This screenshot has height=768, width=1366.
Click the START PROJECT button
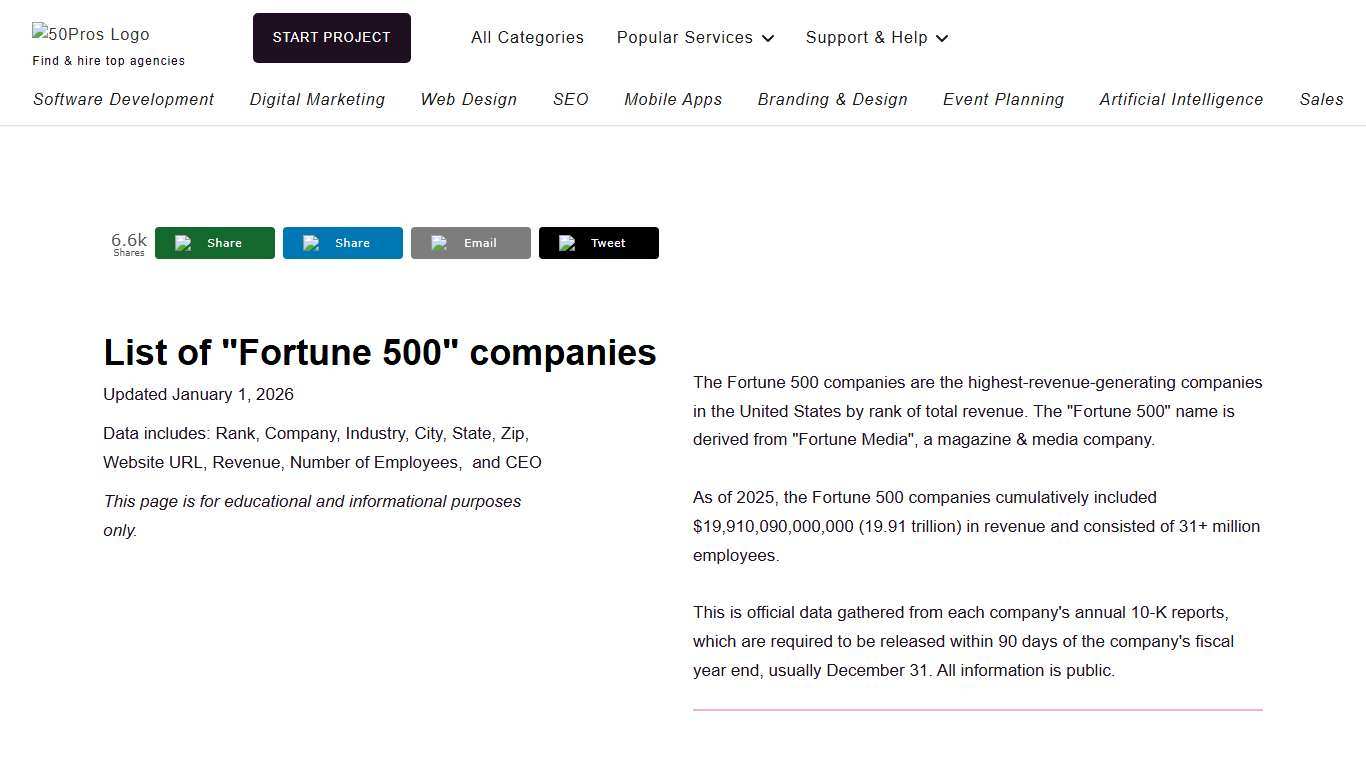click(x=331, y=37)
